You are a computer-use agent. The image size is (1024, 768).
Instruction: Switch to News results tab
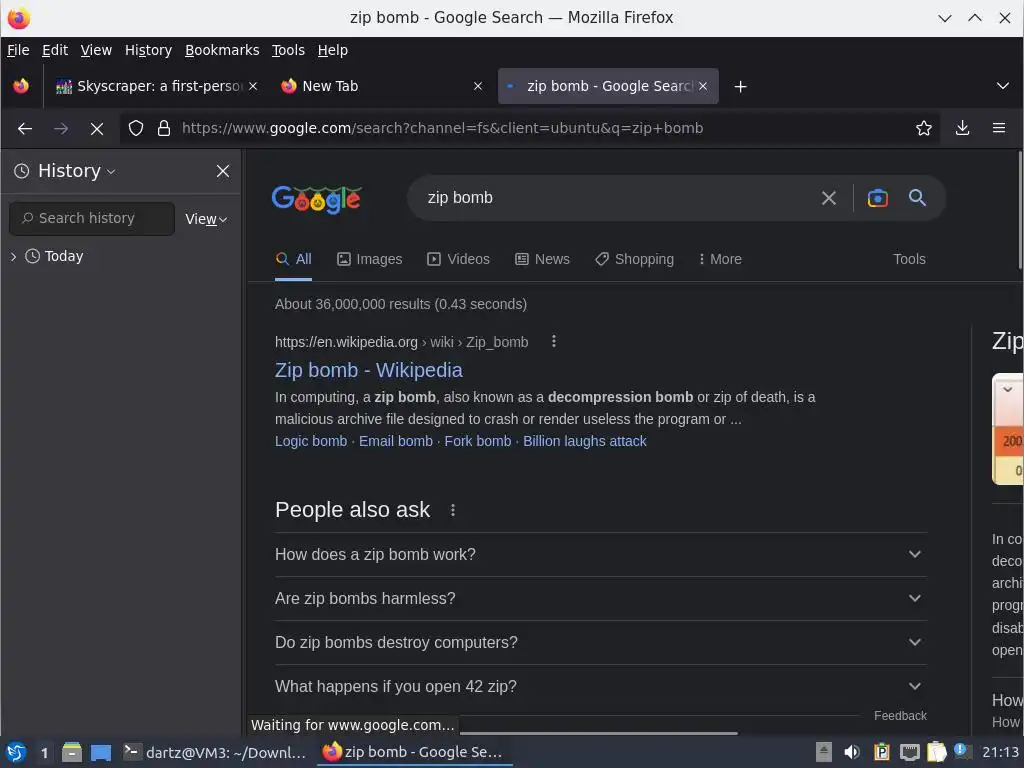pos(542,259)
